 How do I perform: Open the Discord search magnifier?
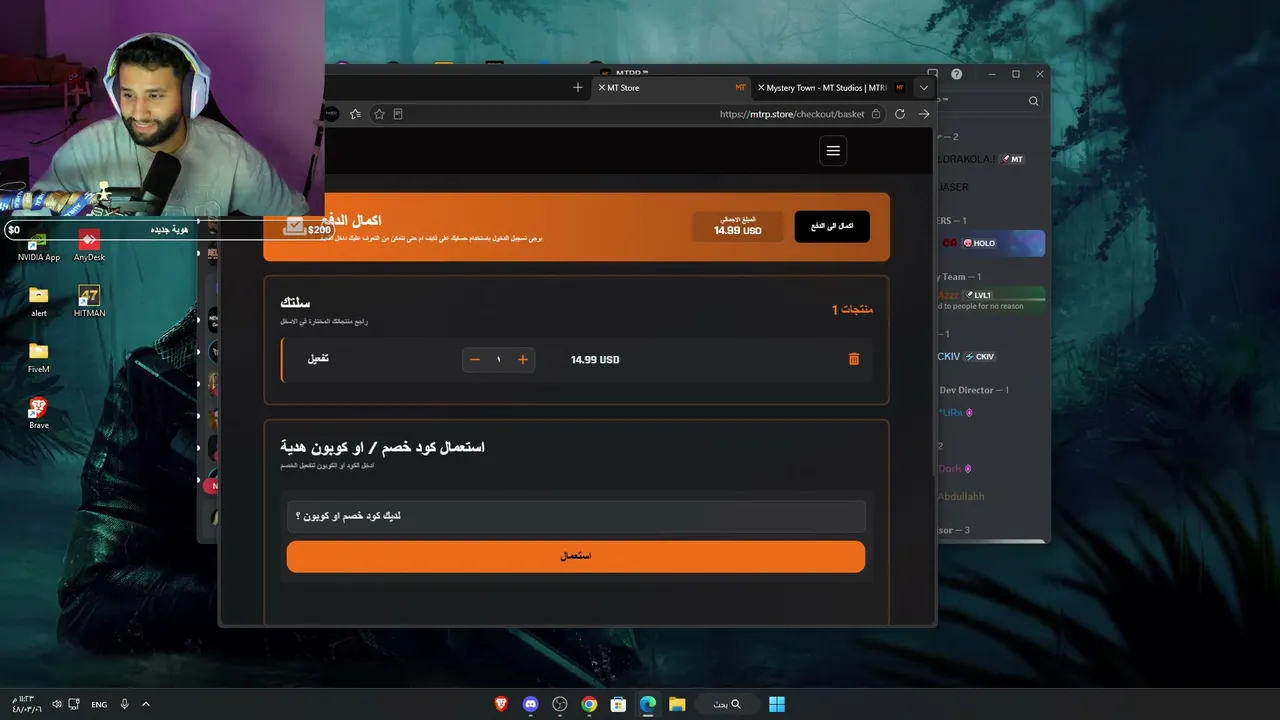tap(1034, 101)
